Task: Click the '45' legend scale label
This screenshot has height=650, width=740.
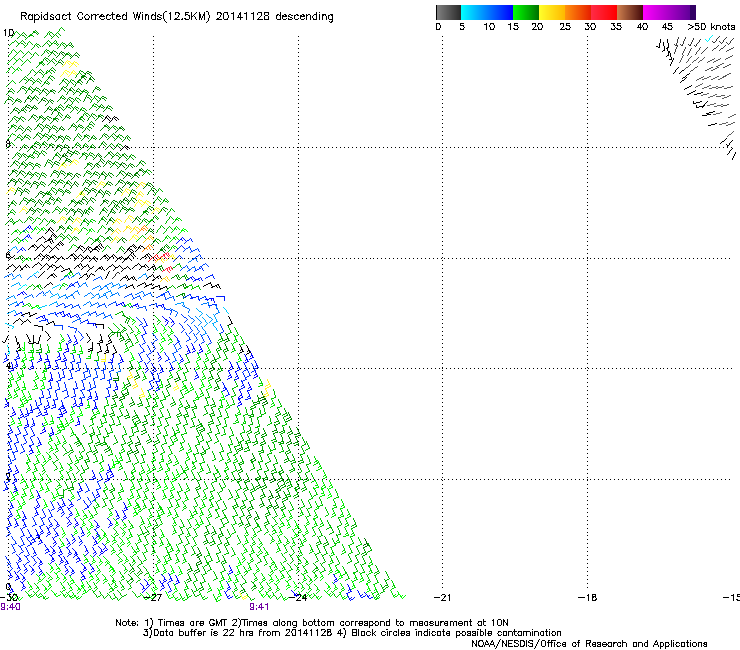Action: tap(667, 27)
